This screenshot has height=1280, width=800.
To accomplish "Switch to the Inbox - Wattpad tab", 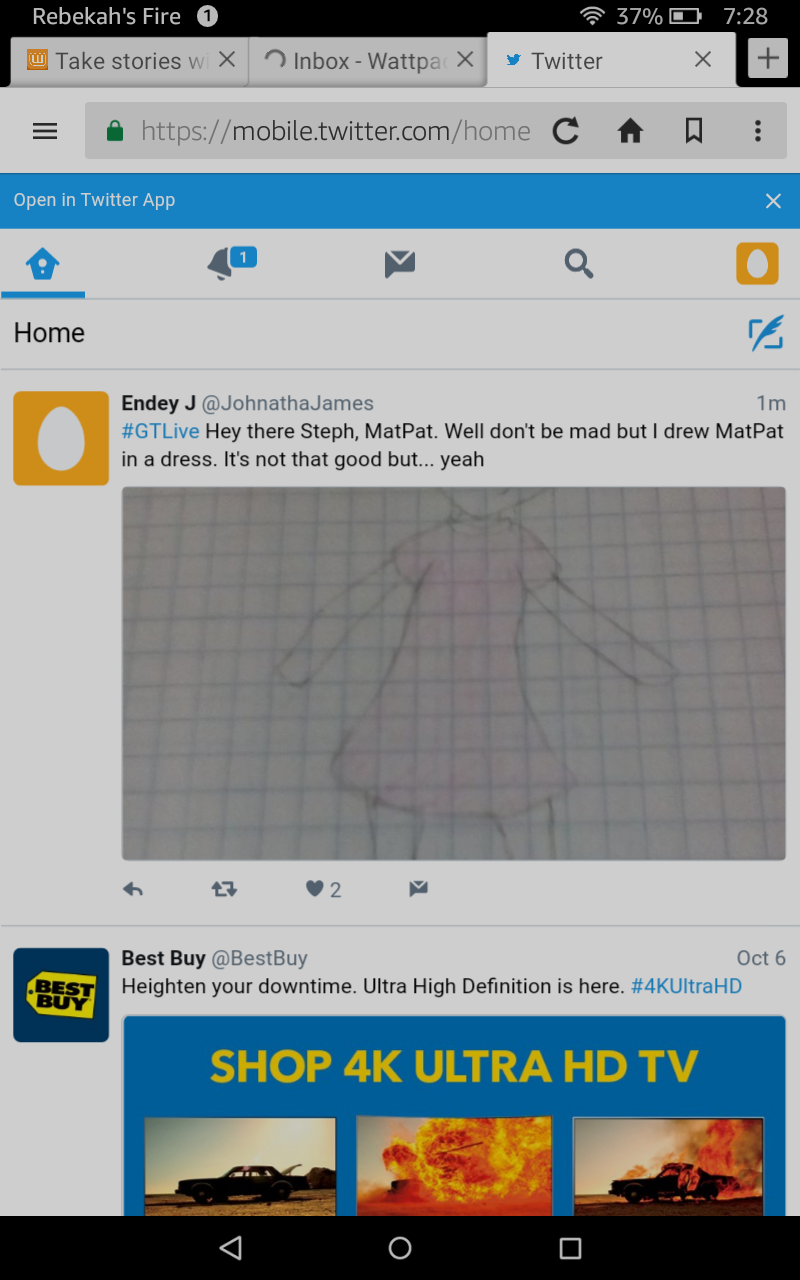I will (x=367, y=61).
